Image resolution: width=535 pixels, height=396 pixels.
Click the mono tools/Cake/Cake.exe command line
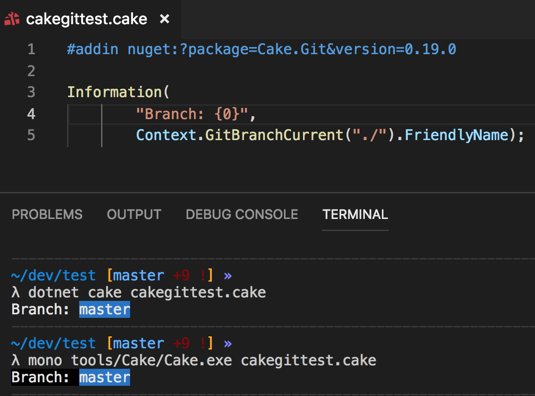202,360
